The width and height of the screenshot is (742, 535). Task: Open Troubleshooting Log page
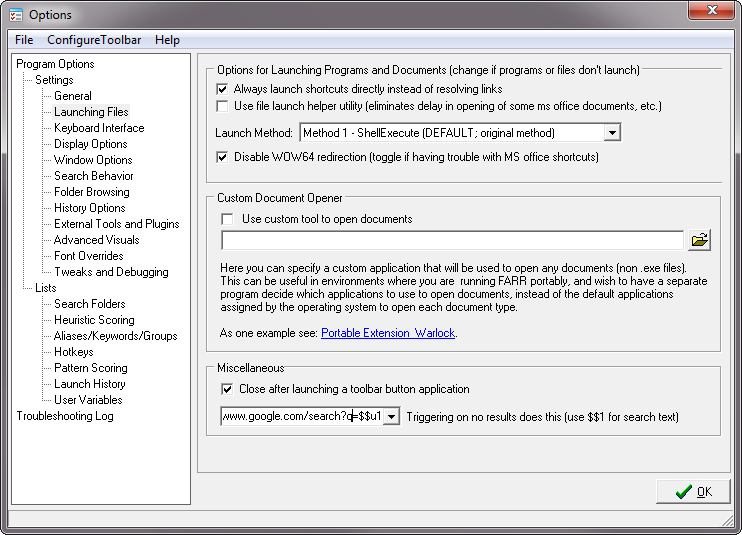pyautogui.click(x=65, y=416)
